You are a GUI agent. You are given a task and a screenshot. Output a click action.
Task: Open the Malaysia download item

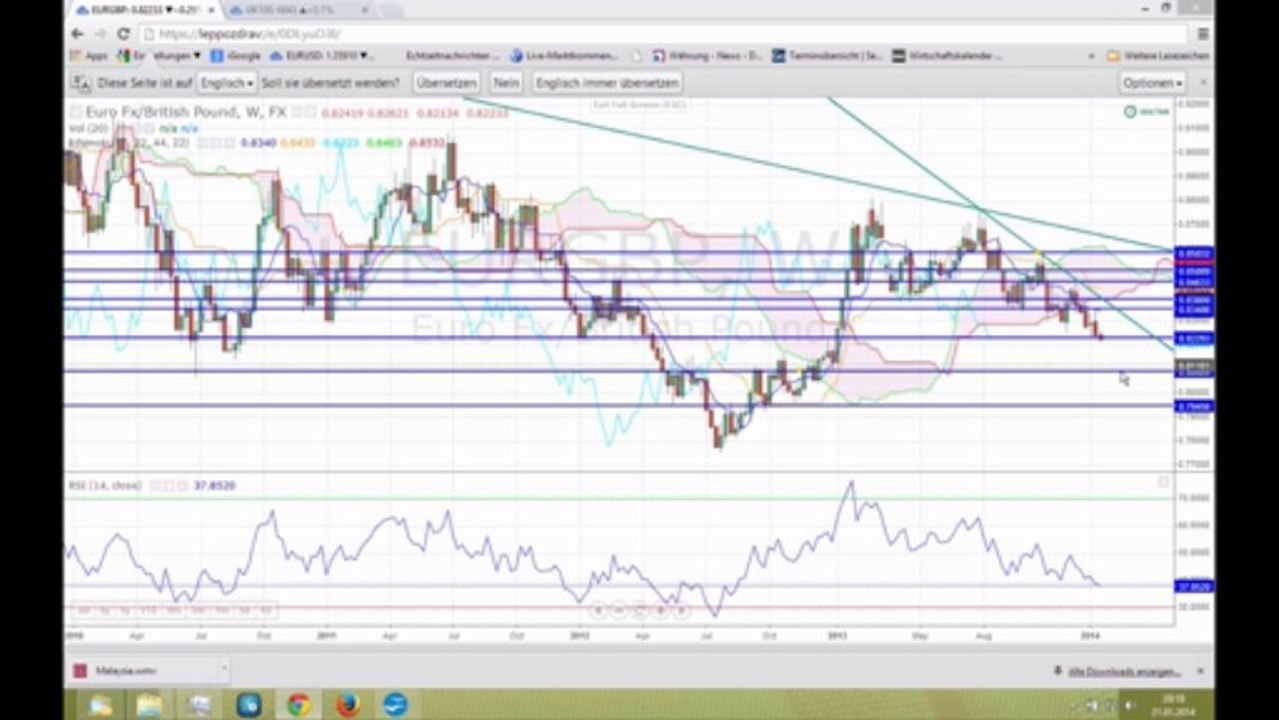[141, 671]
